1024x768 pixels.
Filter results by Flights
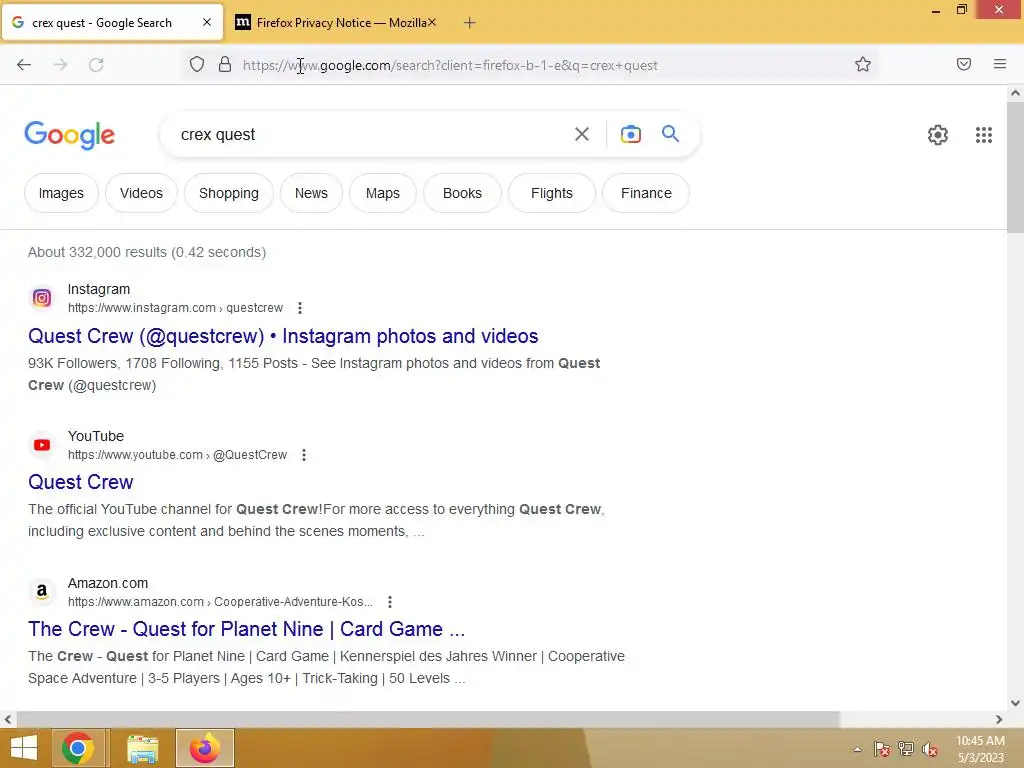(552, 193)
